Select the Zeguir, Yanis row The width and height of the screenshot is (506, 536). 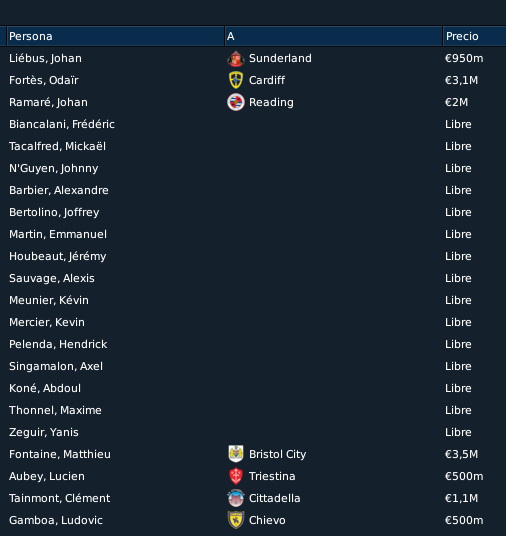253,432
